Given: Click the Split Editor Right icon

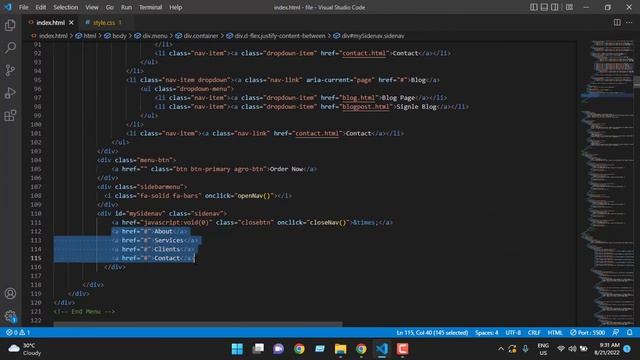Looking at the screenshot, I should click(x=617, y=22).
